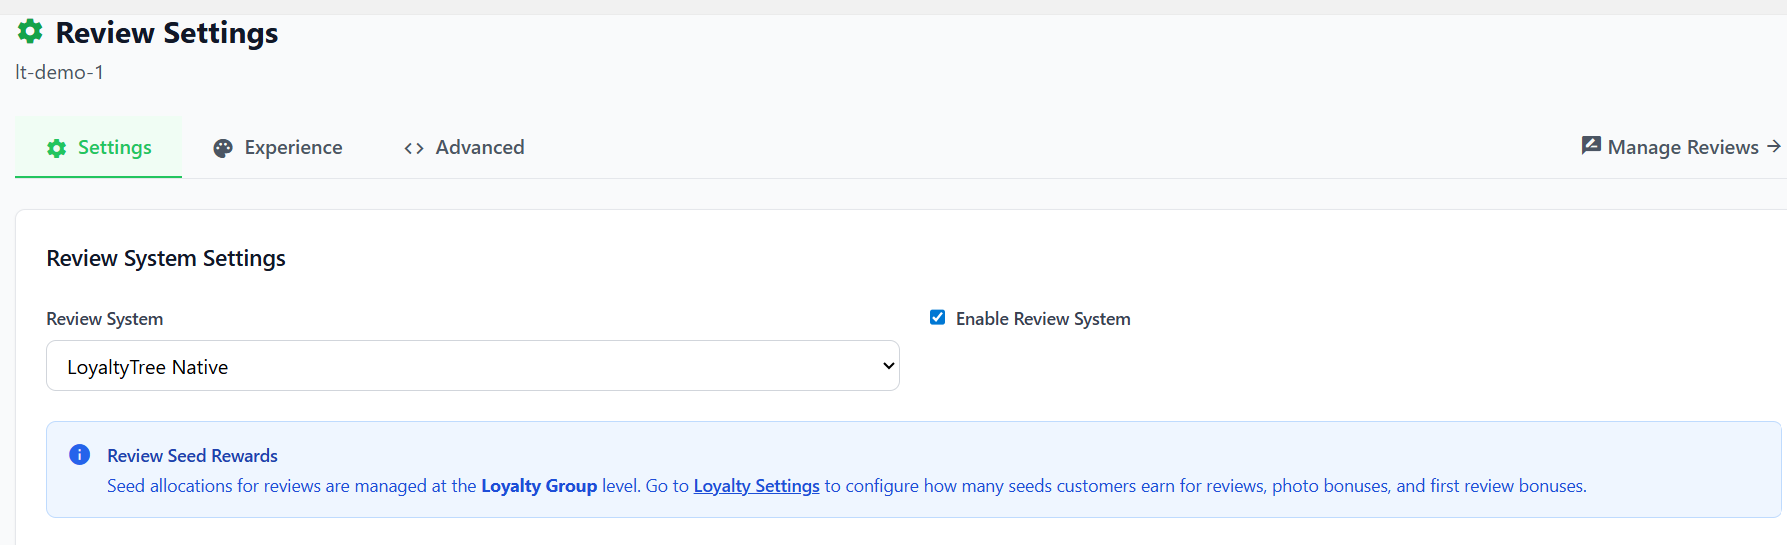This screenshot has width=1787, height=545.
Task: Click the Review System Settings heading
Action: [166, 258]
